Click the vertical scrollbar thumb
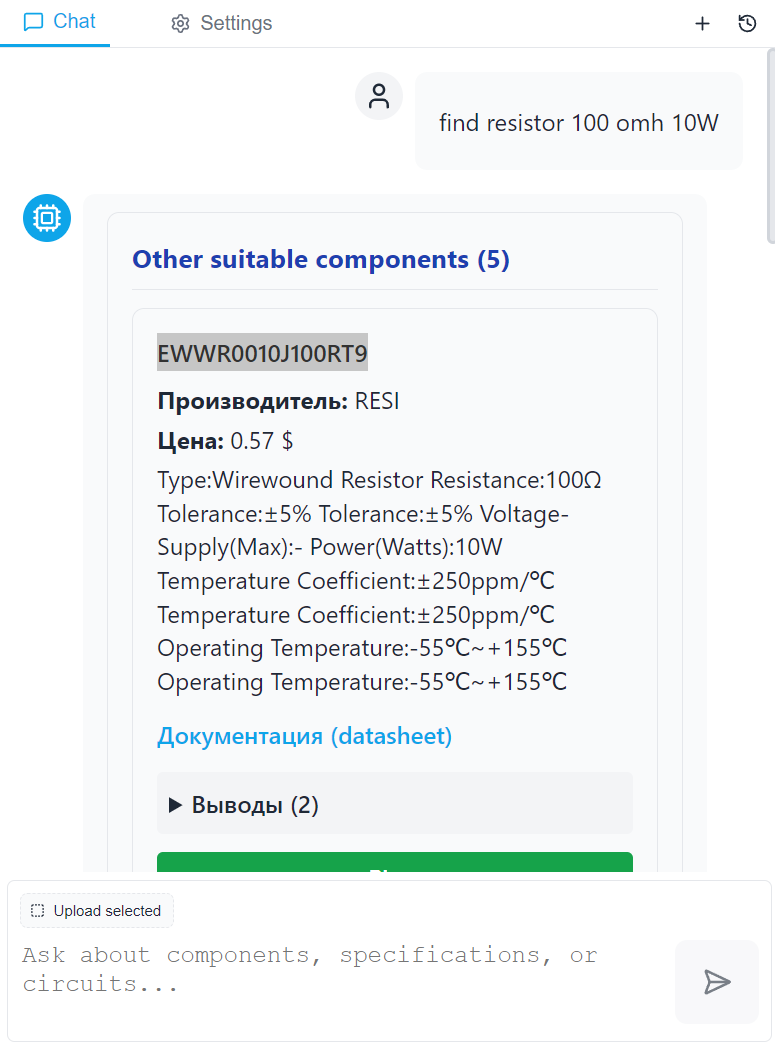The height and width of the screenshot is (1042, 775). coord(770,150)
